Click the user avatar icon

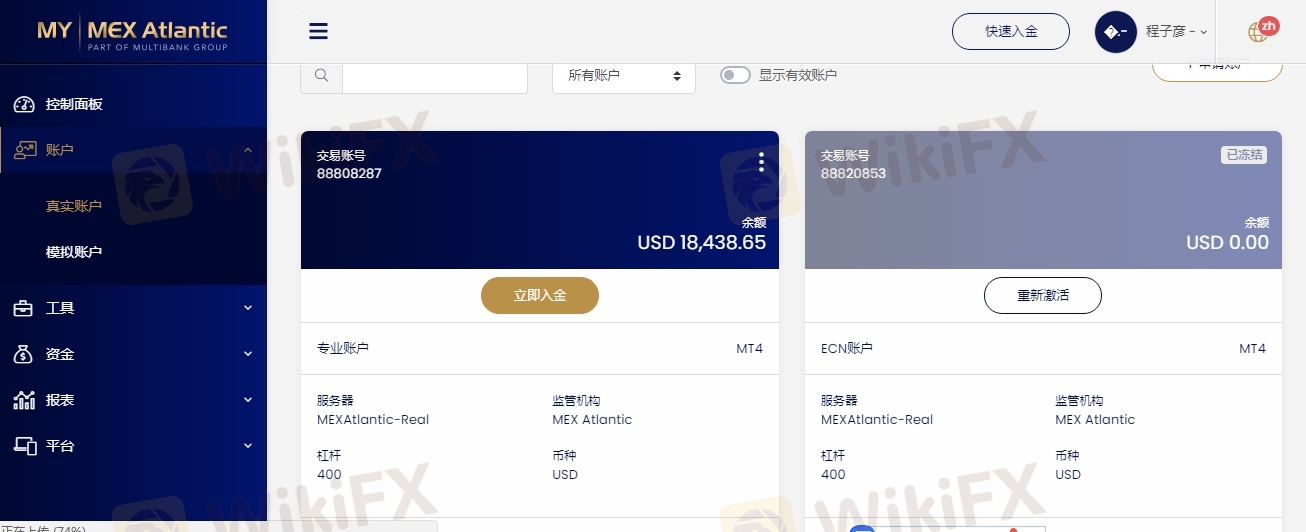1116,32
